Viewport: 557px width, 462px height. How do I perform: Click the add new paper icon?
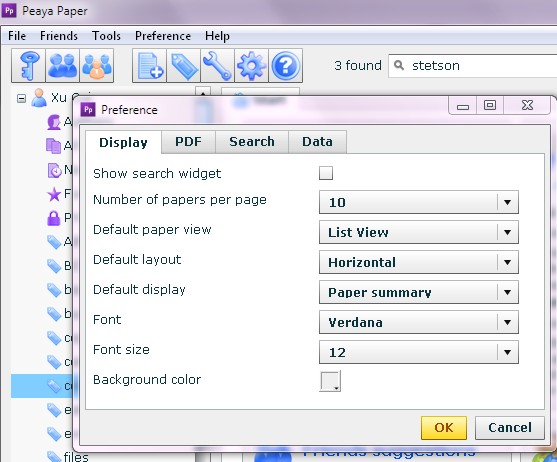click(x=150, y=66)
